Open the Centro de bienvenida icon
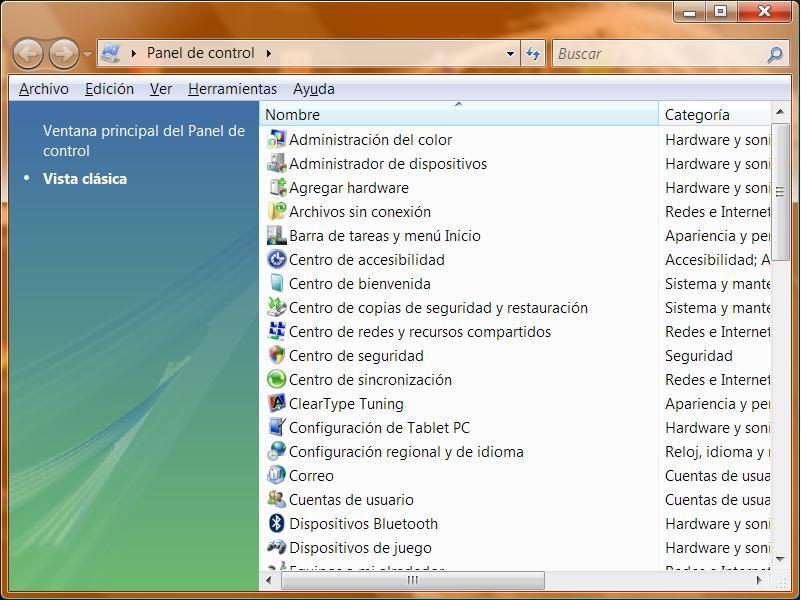The height and width of the screenshot is (600, 801). point(277,283)
